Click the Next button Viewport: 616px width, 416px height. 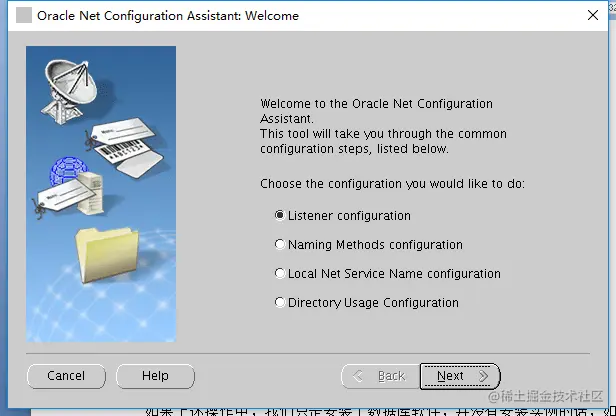pos(460,376)
